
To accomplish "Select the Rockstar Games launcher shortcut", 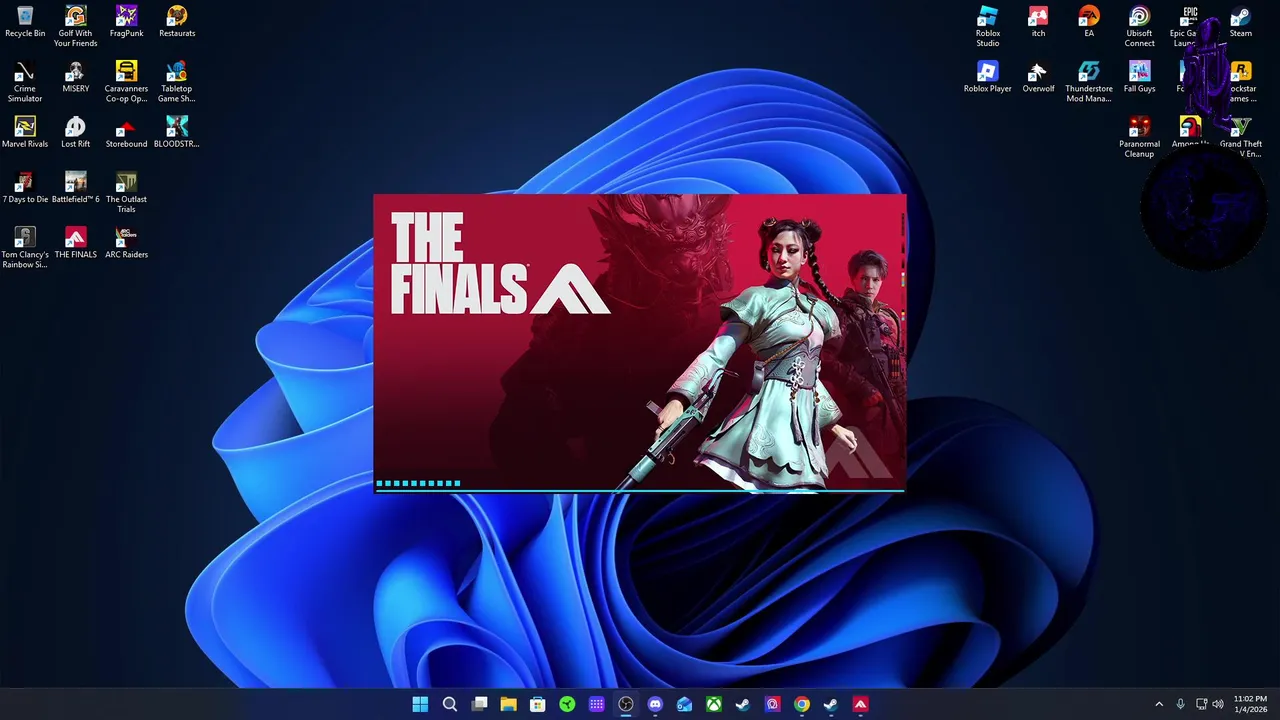I will click(1241, 82).
